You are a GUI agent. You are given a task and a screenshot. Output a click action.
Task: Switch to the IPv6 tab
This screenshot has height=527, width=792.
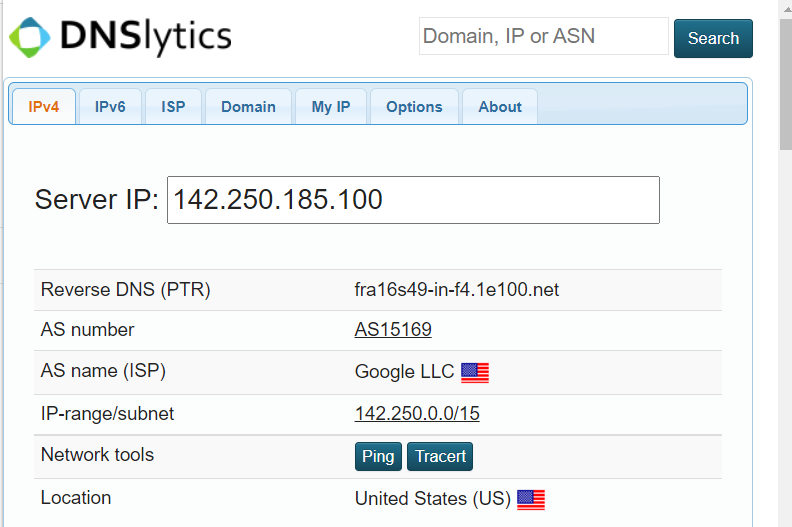point(110,107)
